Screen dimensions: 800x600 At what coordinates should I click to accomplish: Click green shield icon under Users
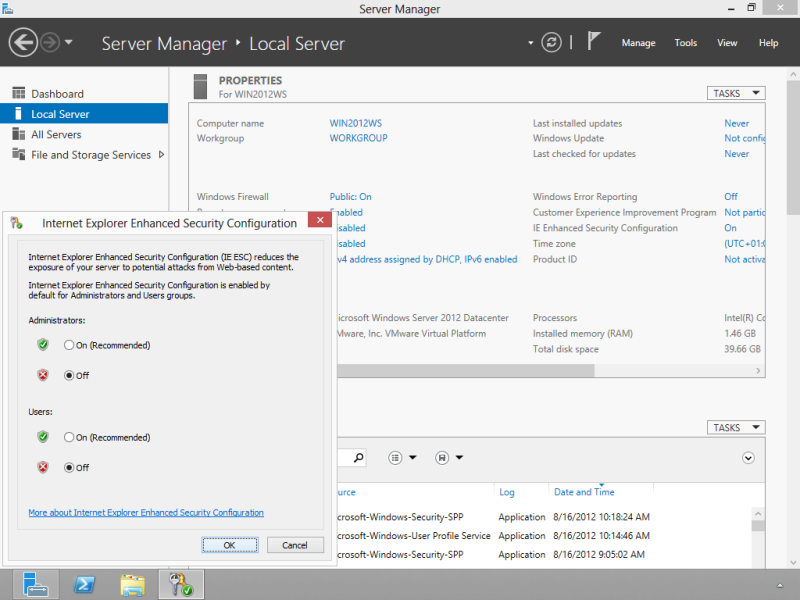tap(43, 437)
